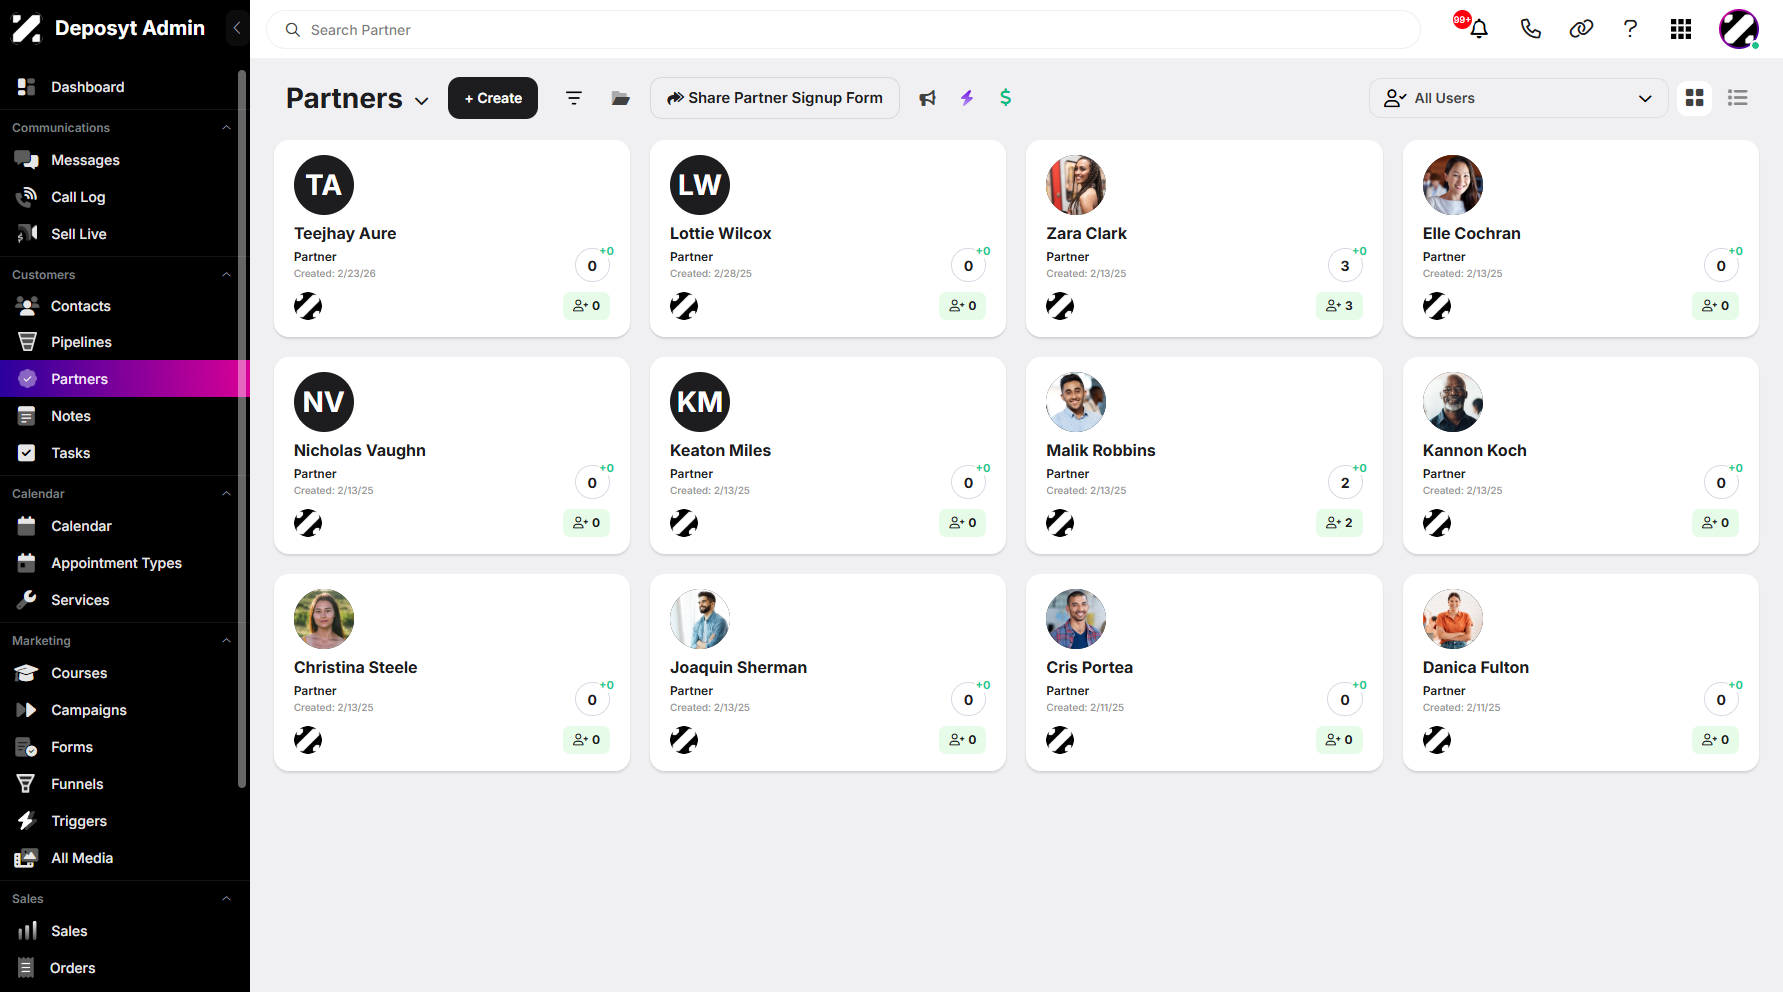Screen dimensions: 1783x992
Task: Click the filter icon next to Create
Action: click(x=574, y=98)
